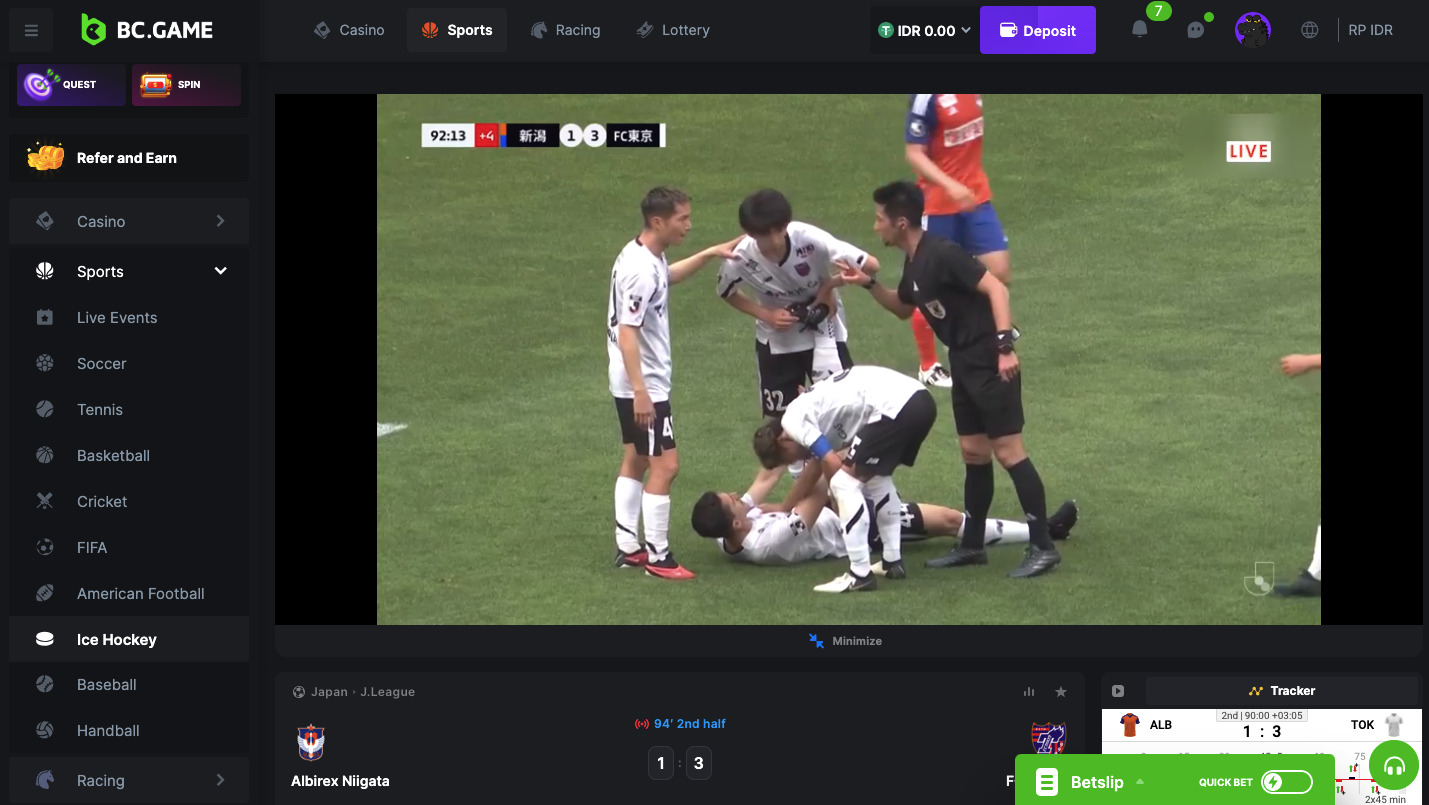This screenshot has height=805, width=1429.
Task: Open the IDR 0.00 balance dropdown
Action: pos(924,31)
